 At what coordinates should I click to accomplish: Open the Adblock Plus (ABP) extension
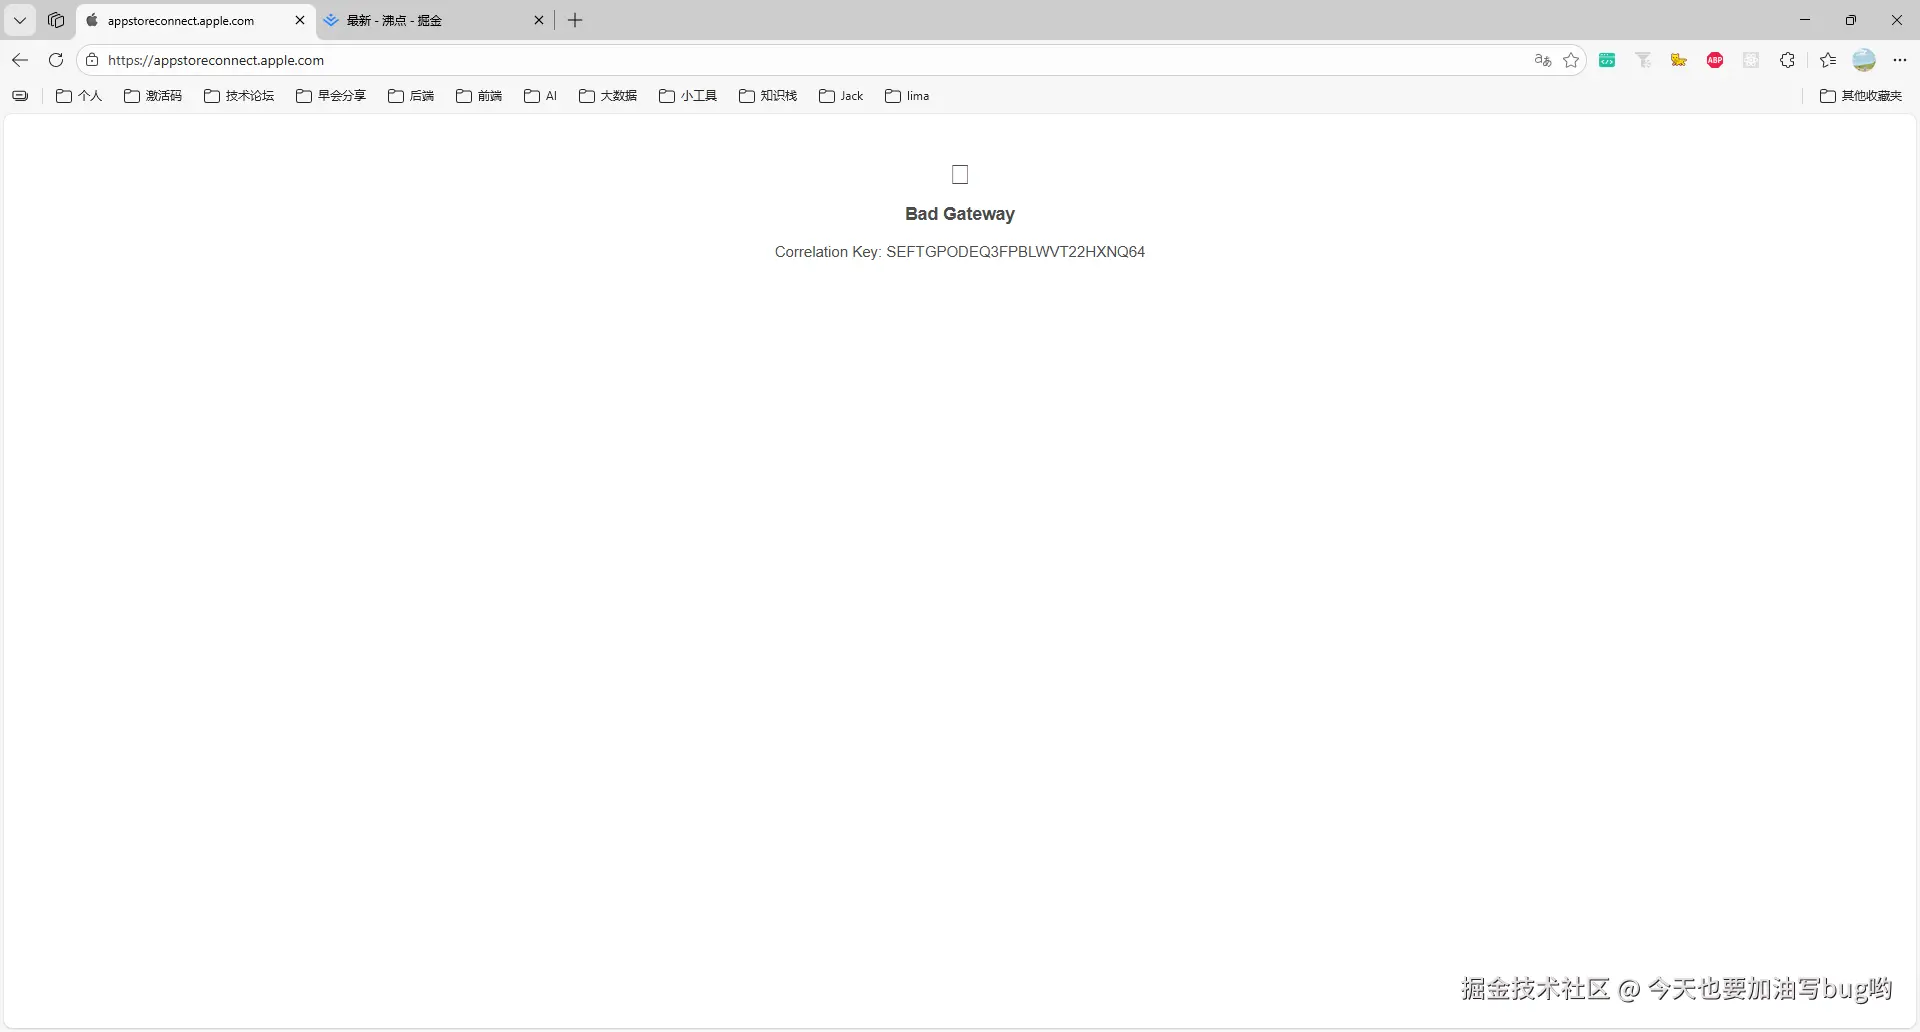1715,60
